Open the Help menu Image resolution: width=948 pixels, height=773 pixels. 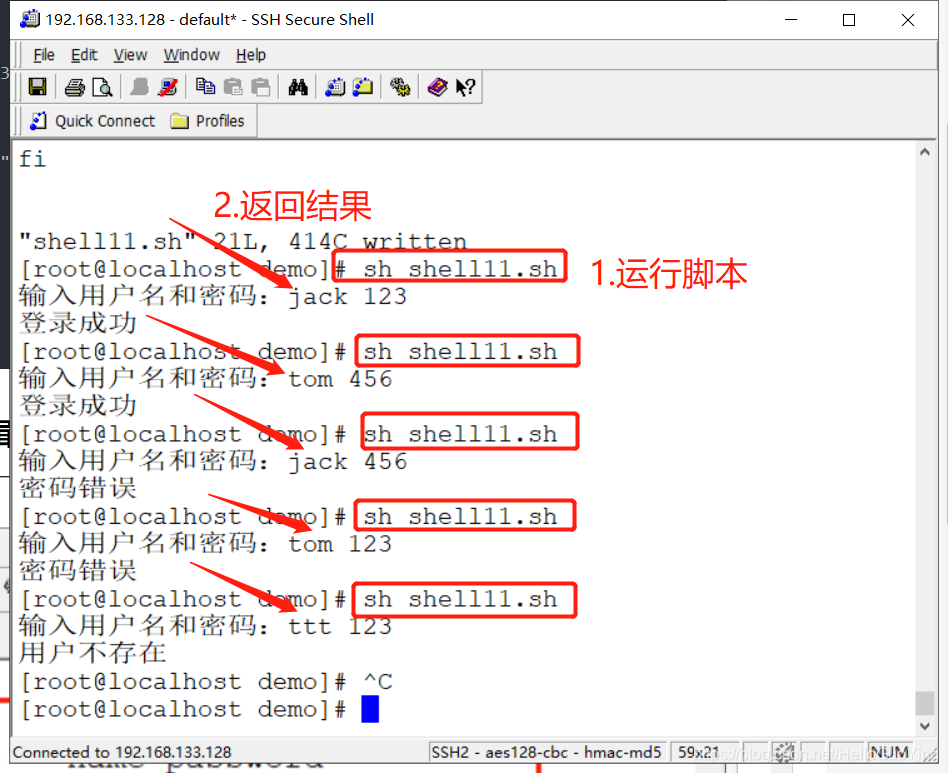point(250,55)
